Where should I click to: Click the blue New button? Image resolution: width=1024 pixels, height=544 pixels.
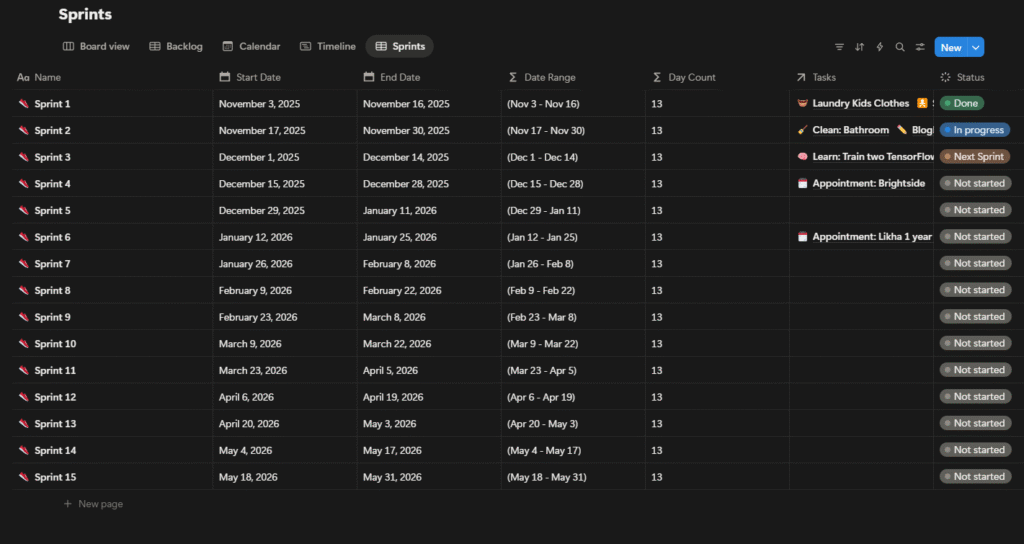pos(950,47)
